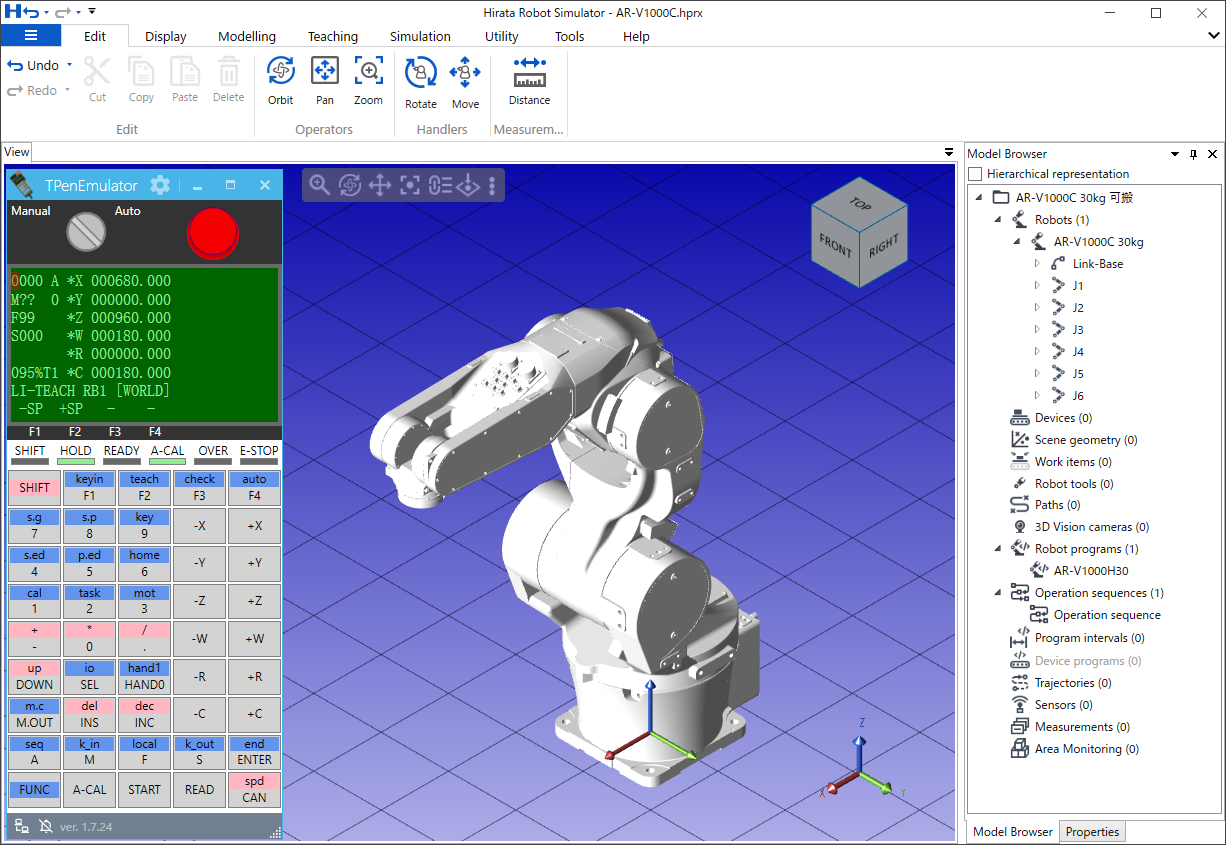The image size is (1226, 845).
Task: Click the spd CAN pendant key
Action: pos(254,790)
